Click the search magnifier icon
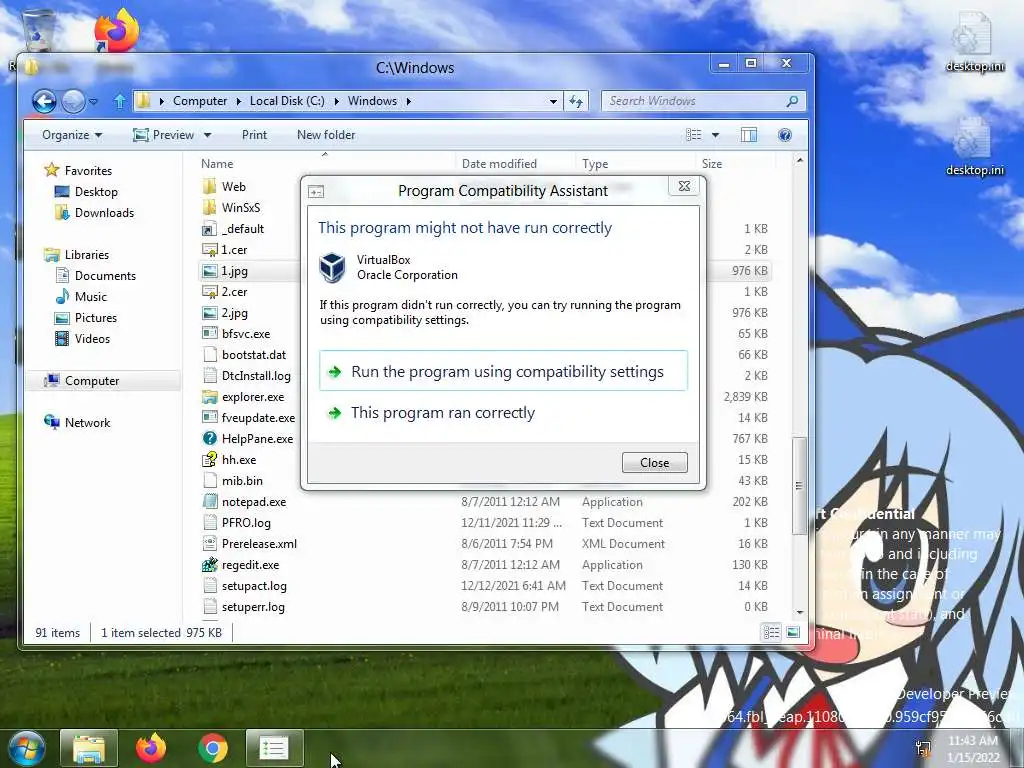This screenshot has height=768, width=1024. click(x=792, y=101)
